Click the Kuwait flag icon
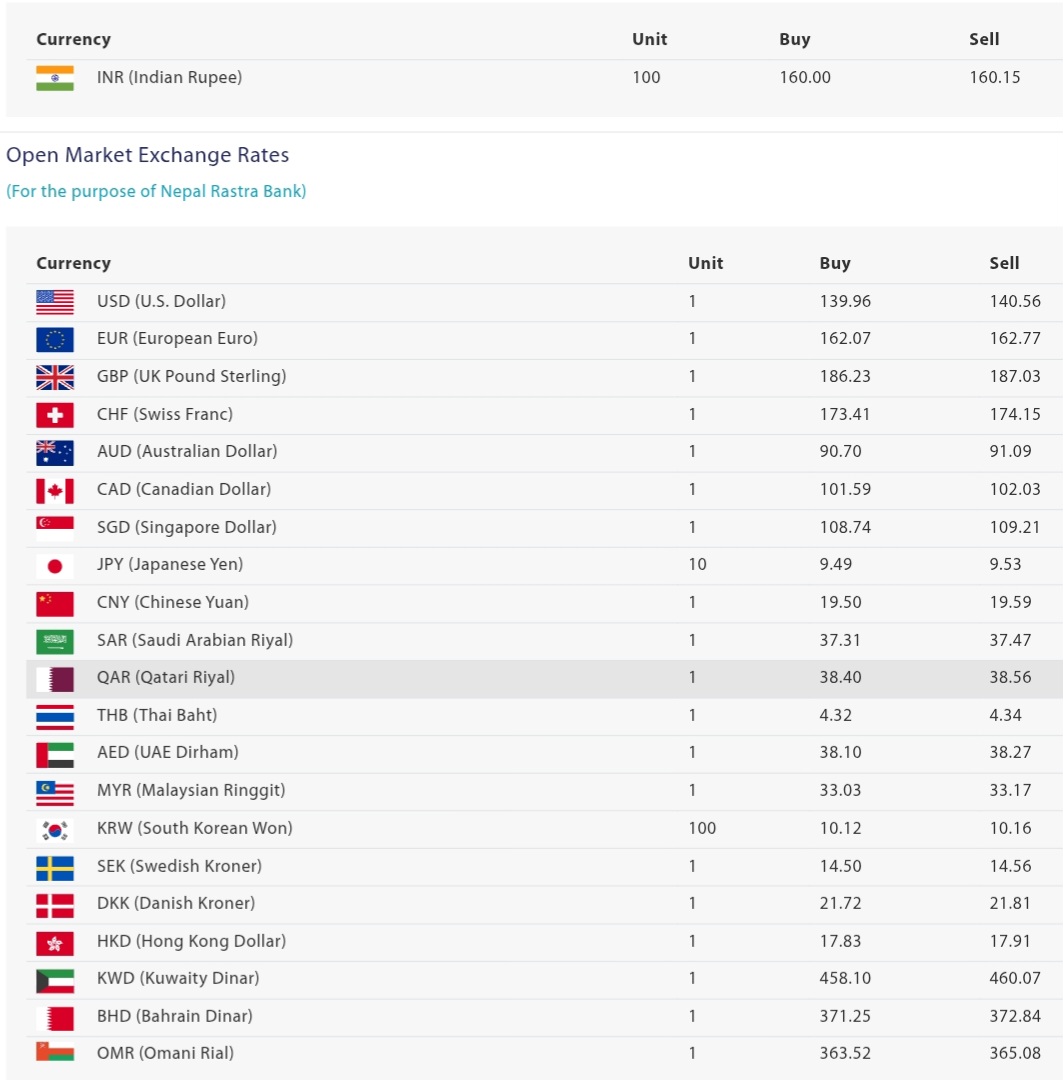The width and height of the screenshot is (1063, 1080). coord(55,980)
